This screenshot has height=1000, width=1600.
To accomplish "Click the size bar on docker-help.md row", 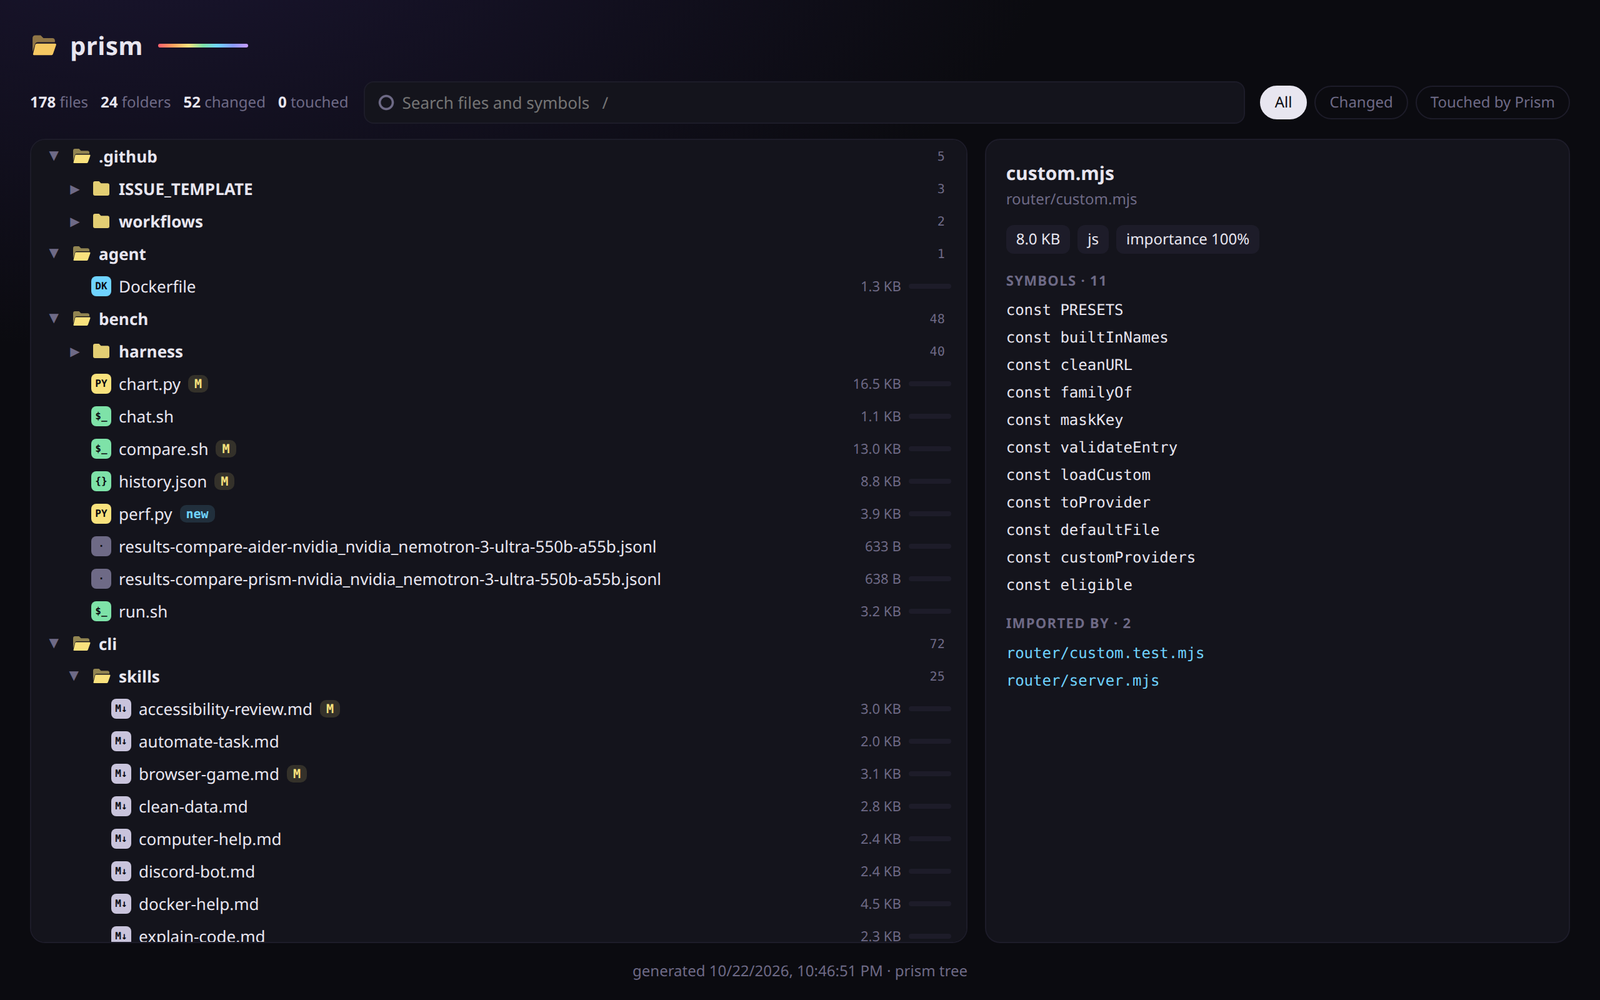I will pyautogui.click(x=930, y=904).
